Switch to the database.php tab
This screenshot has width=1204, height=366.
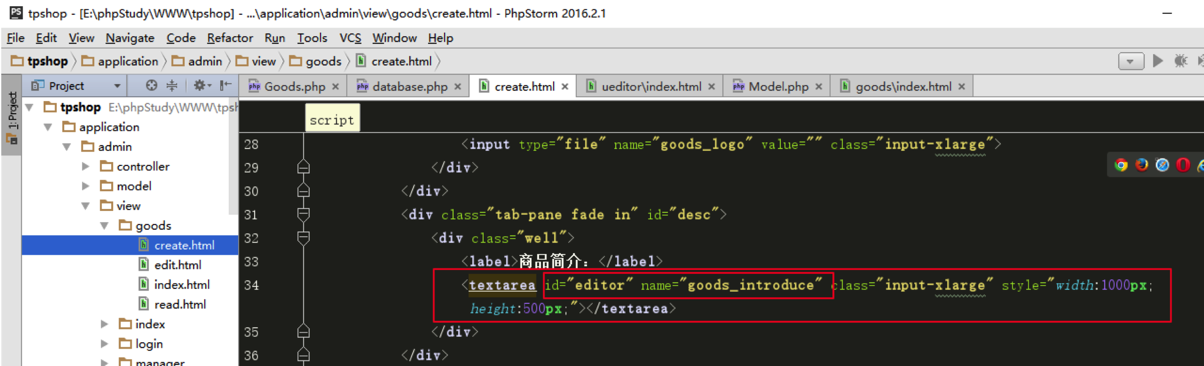click(408, 87)
